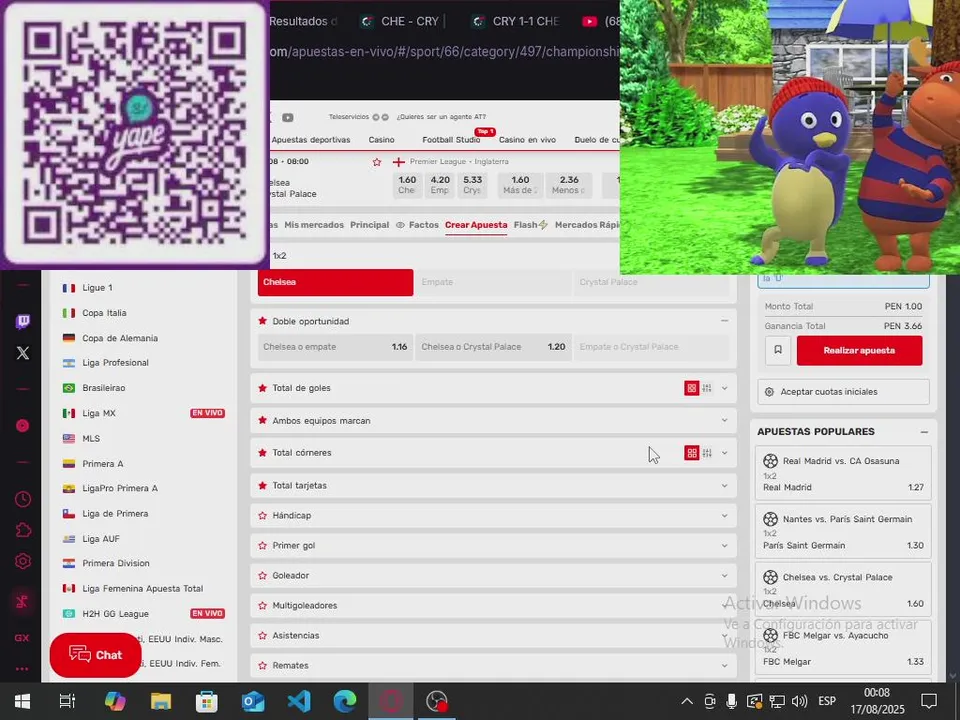Click the GX Corner icon in sidebar

coord(22,638)
